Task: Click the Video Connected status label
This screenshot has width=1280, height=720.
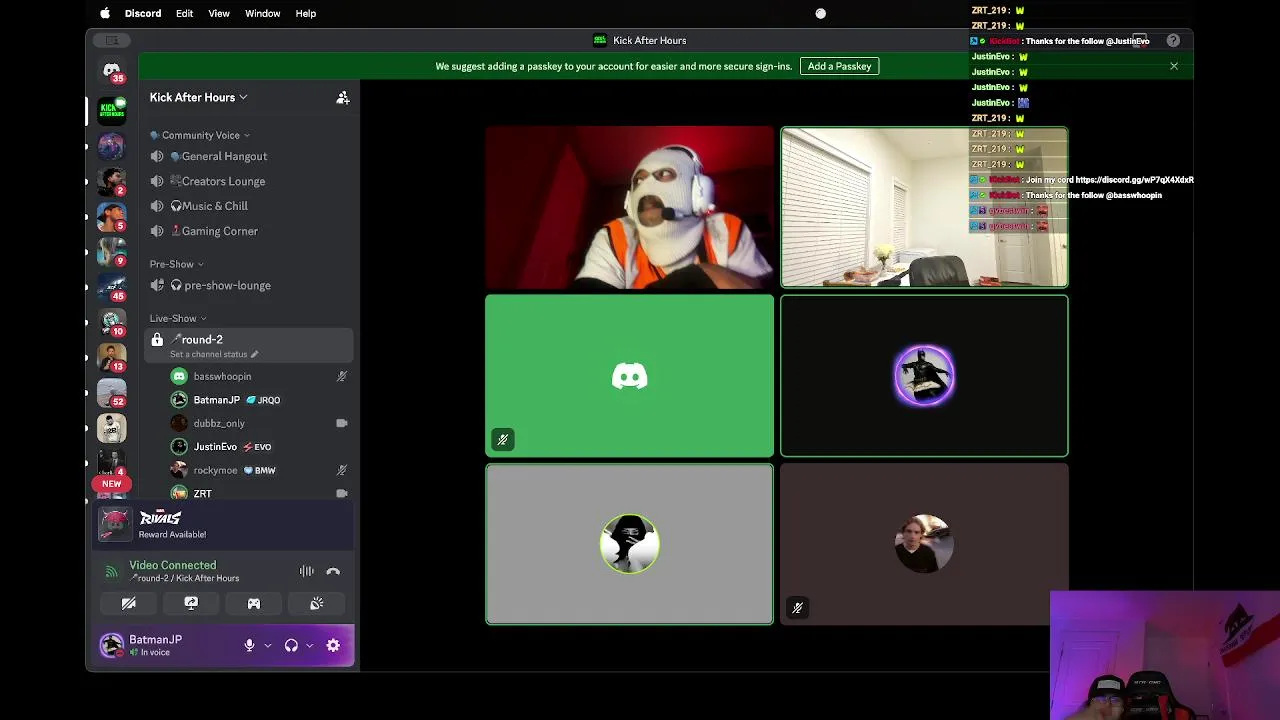Action: tap(172, 565)
